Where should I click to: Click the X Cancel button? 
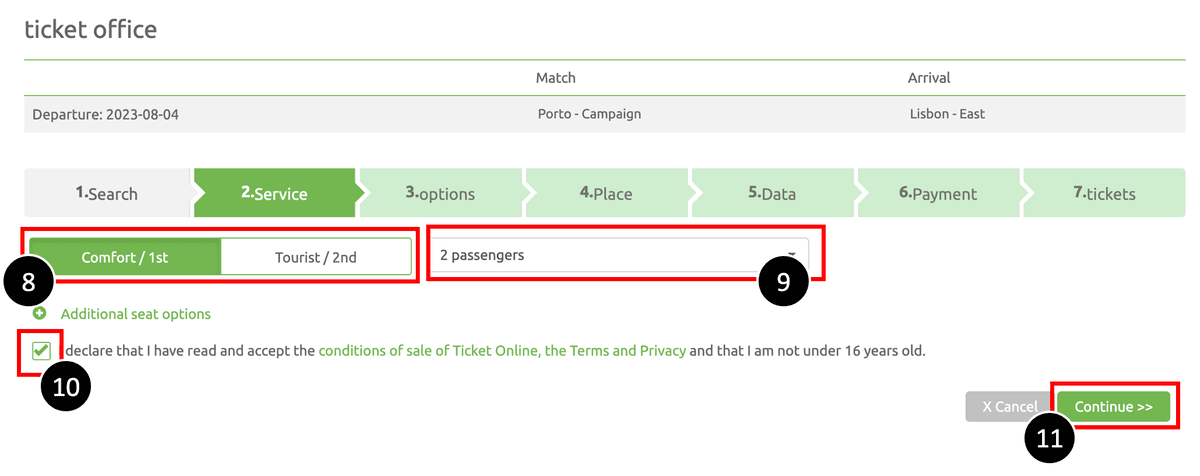pos(1010,406)
